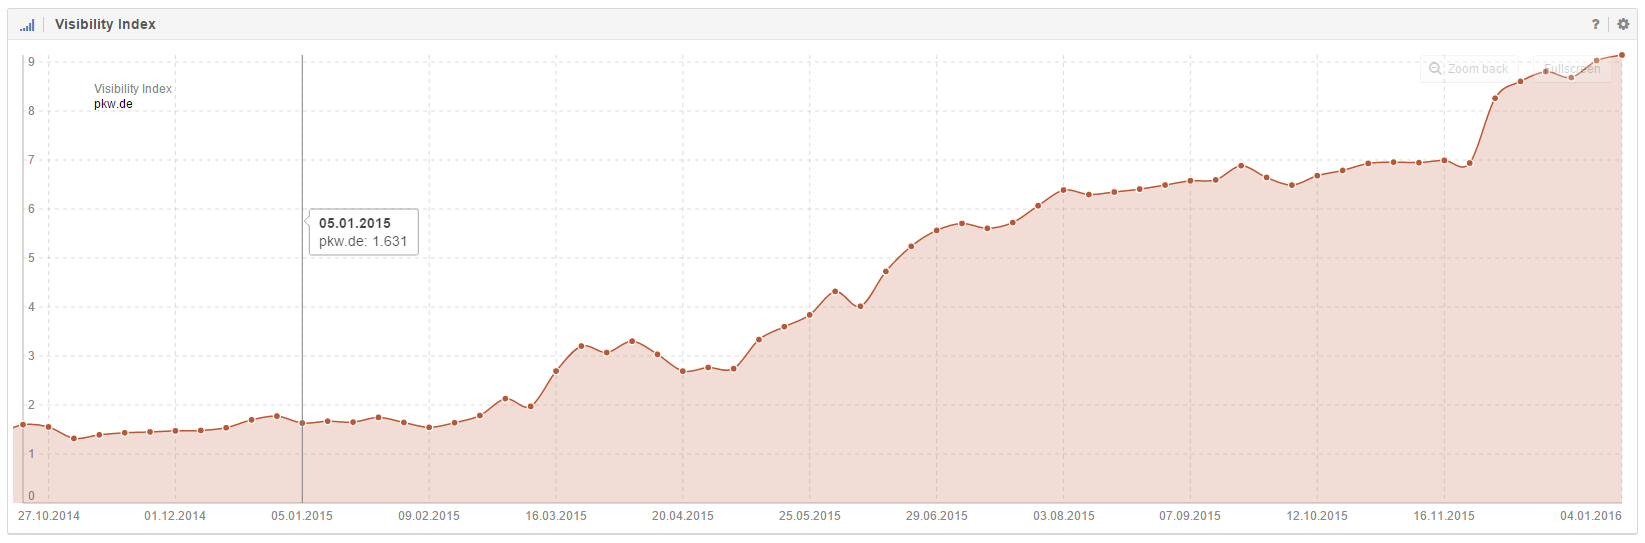Click the 03.08.2015 x-axis date label

1064,516
